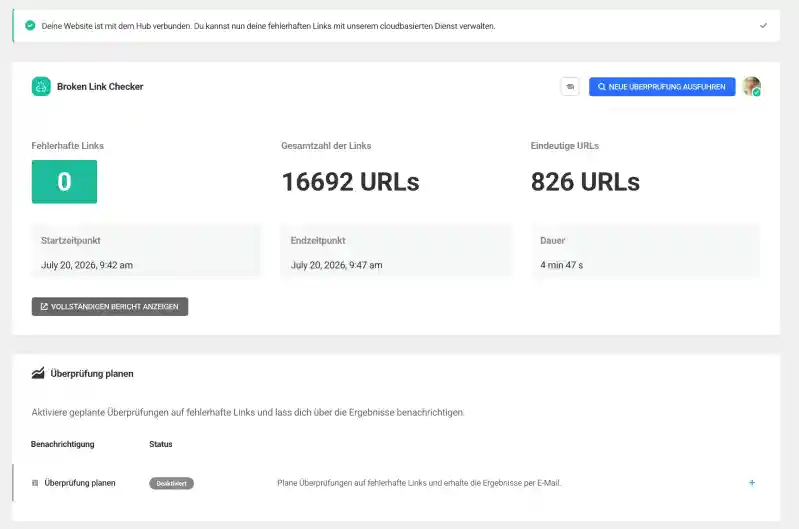The width and height of the screenshot is (799, 529).
Task: Click the chart icon beside Überprüfung planen heading
Action: click(38, 374)
